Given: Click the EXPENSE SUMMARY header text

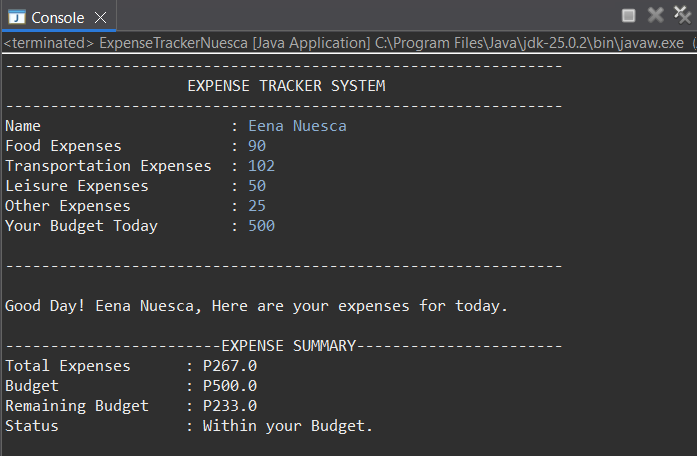Looking at the screenshot, I should (x=288, y=346).
